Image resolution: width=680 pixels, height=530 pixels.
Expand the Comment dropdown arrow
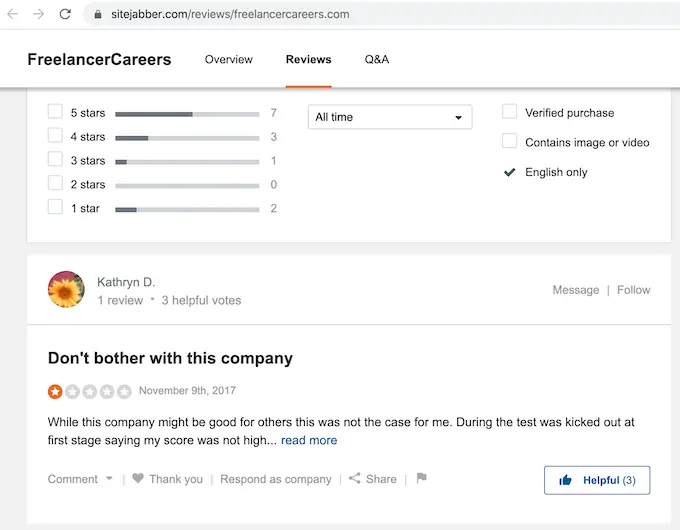[x=109, y=479]
